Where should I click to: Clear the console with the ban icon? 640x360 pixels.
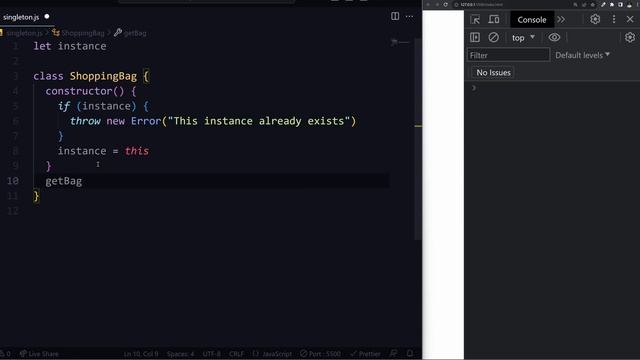click(x=493, y=38)
